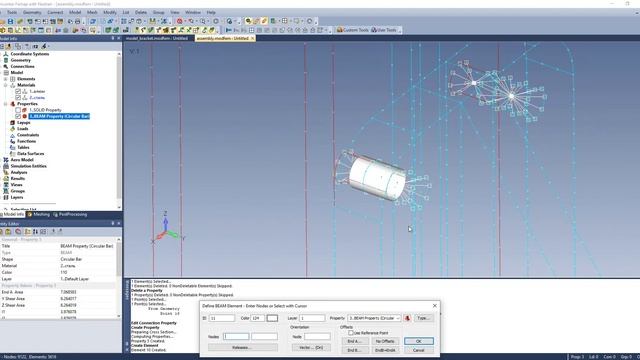
Task: Click the Tables icon in the tree
Action: [13, 147]
